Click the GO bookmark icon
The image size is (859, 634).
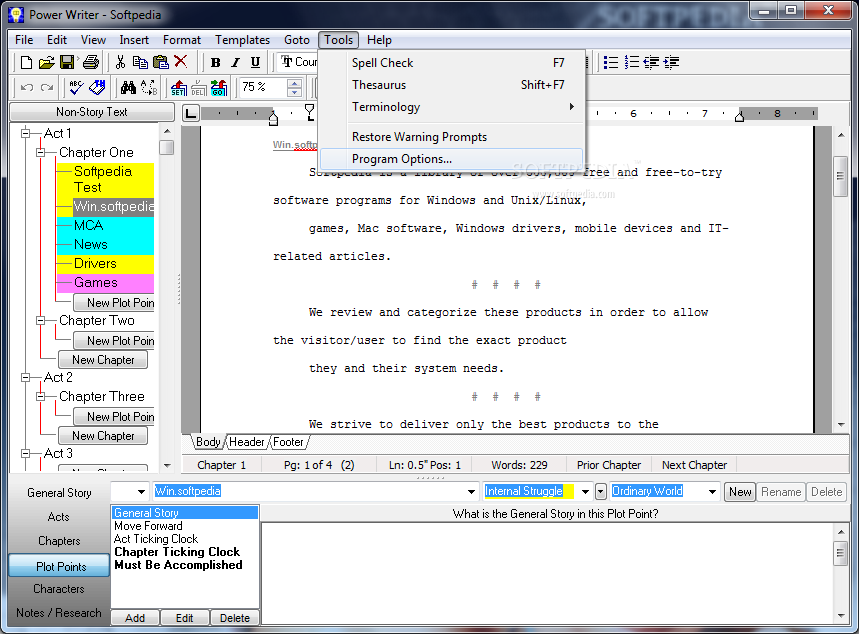(x=219, y=88)
